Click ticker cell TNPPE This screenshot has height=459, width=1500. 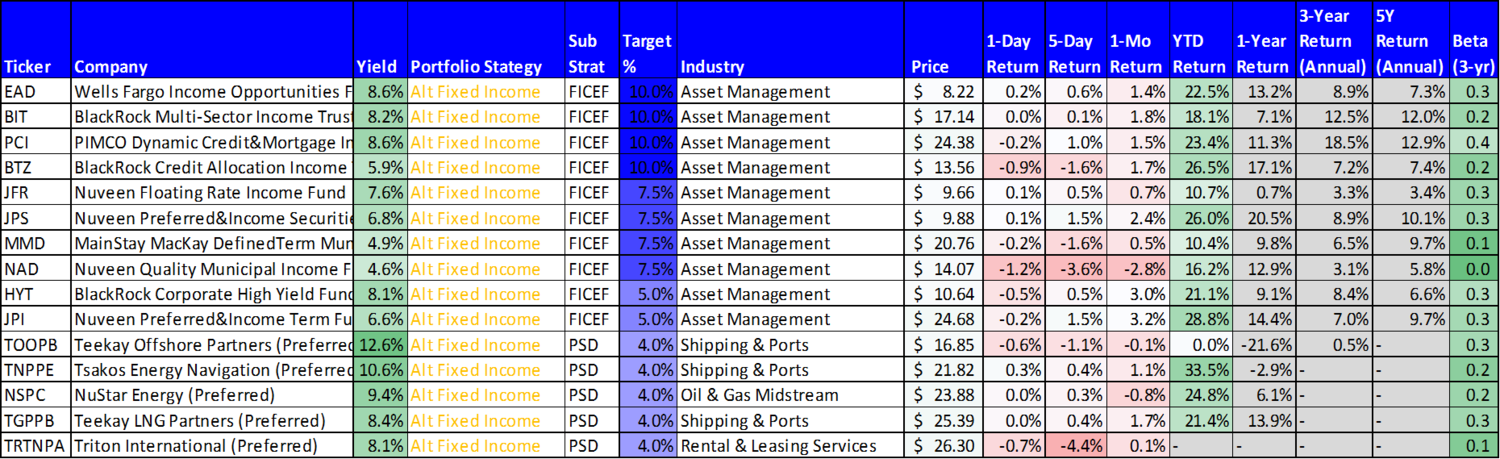[x=36, y=370]
